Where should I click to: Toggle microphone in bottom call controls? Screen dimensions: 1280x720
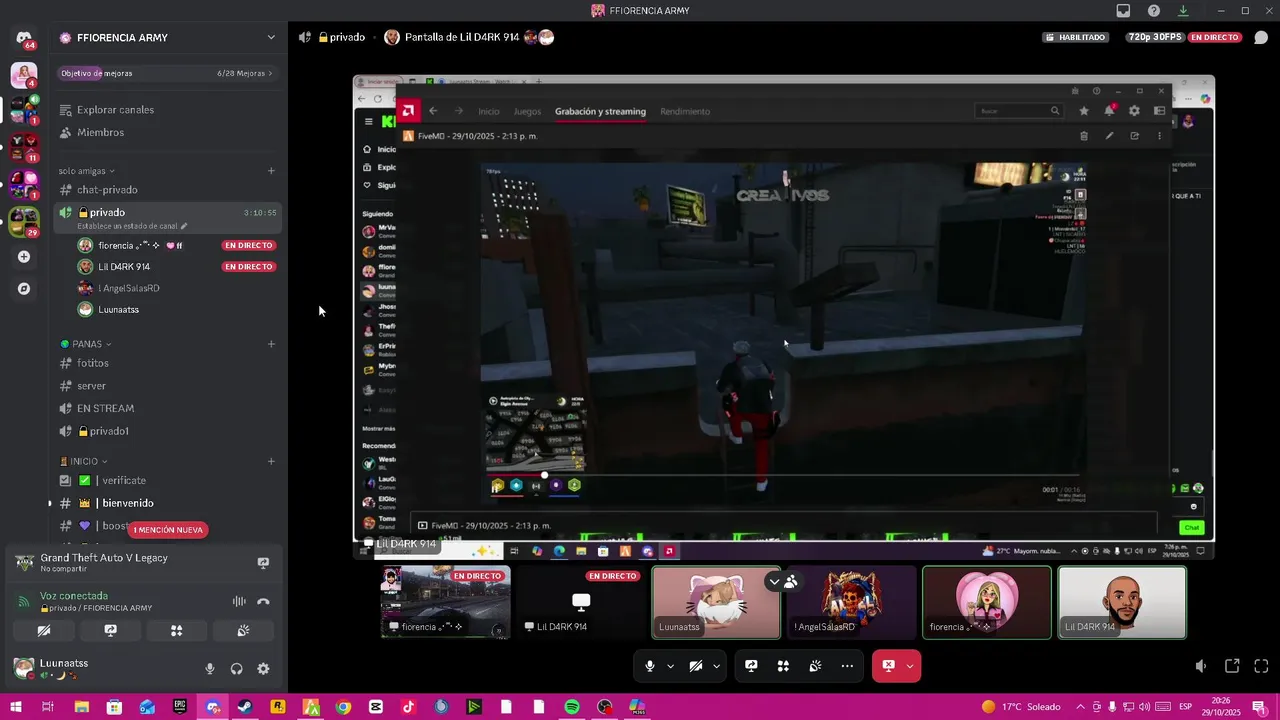(x=650, y=666)
